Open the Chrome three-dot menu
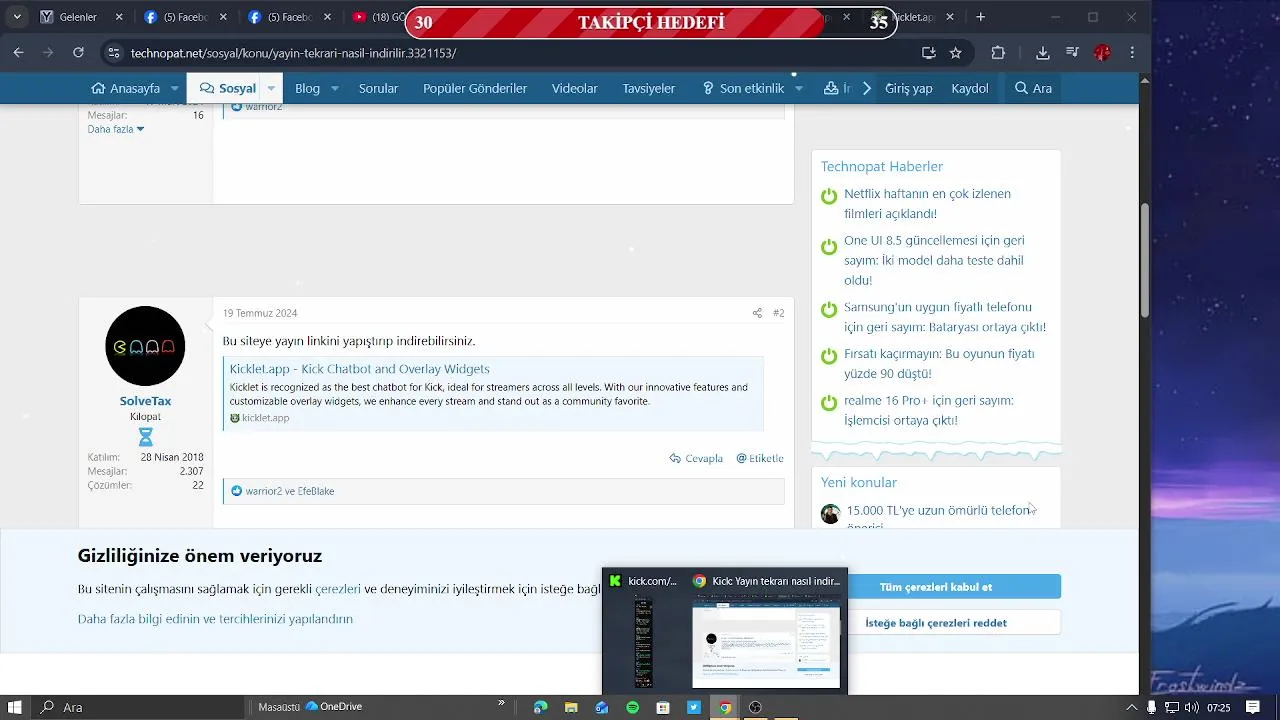 [x=1132, y=53]
